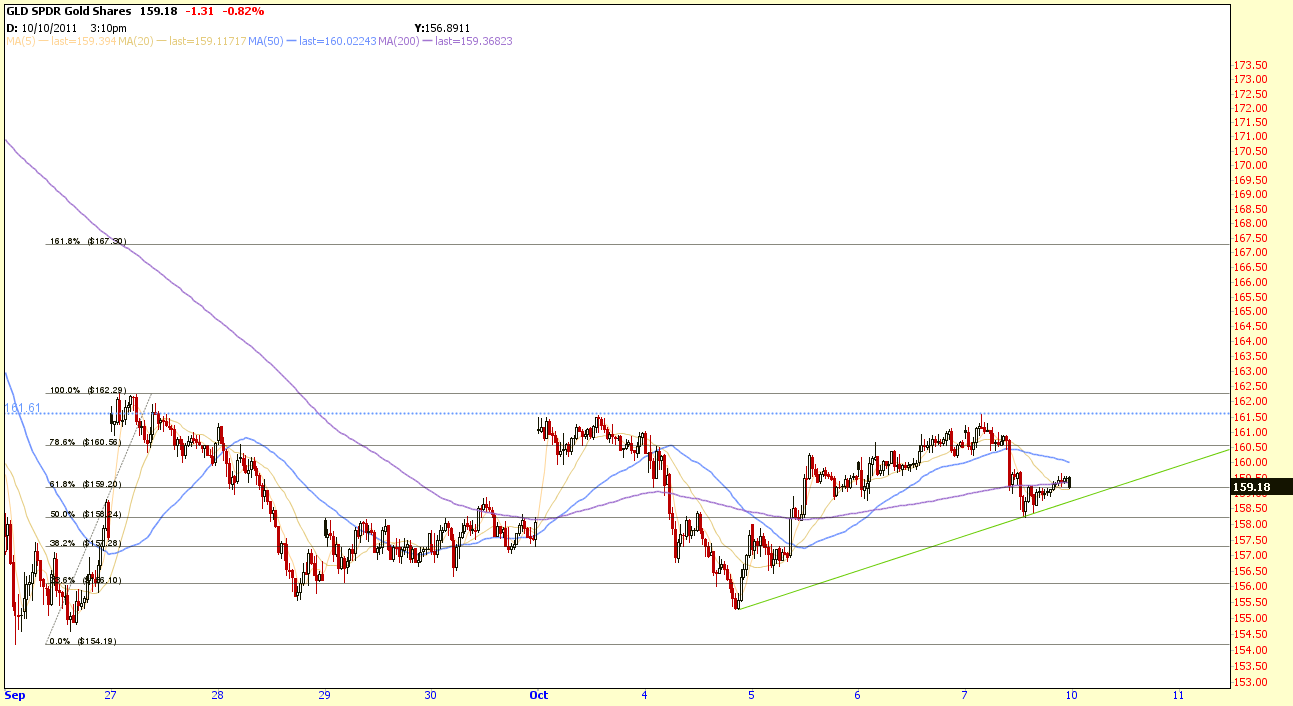Click the MA(200) legend entry
Image resolution: width=1293 pixels, height=706 pixels.
click(x=443, y=41)
